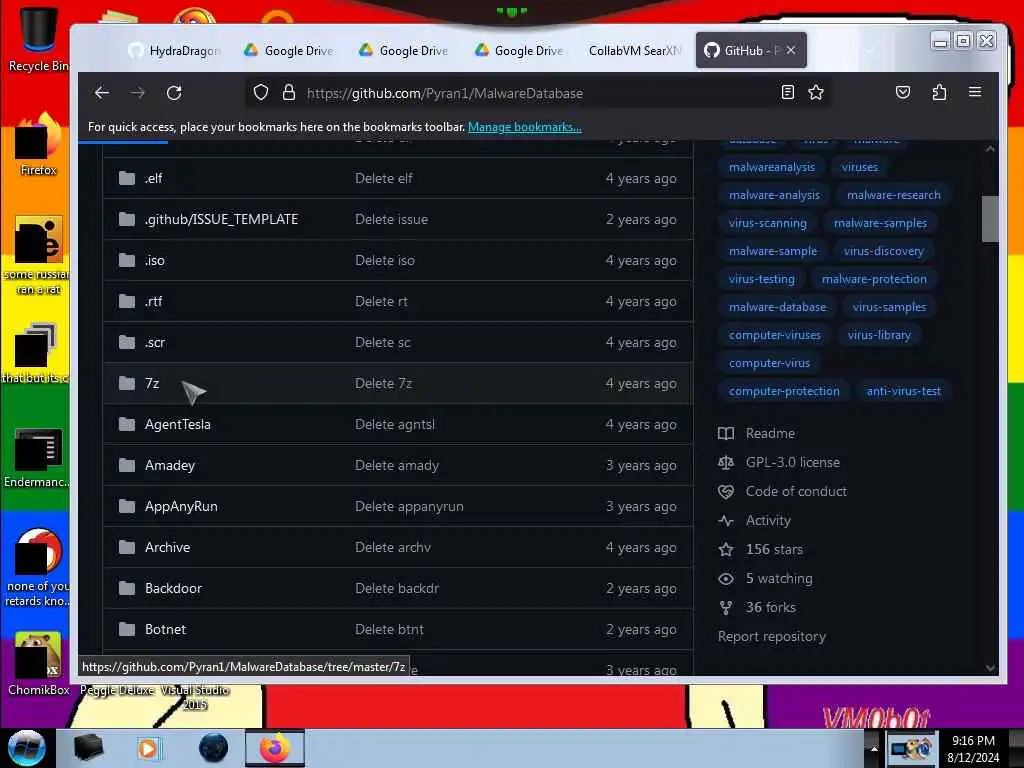Select the anti-virus-test topic tag
The height and width of the screenshot is (768, 1024).
pos(903,392)
